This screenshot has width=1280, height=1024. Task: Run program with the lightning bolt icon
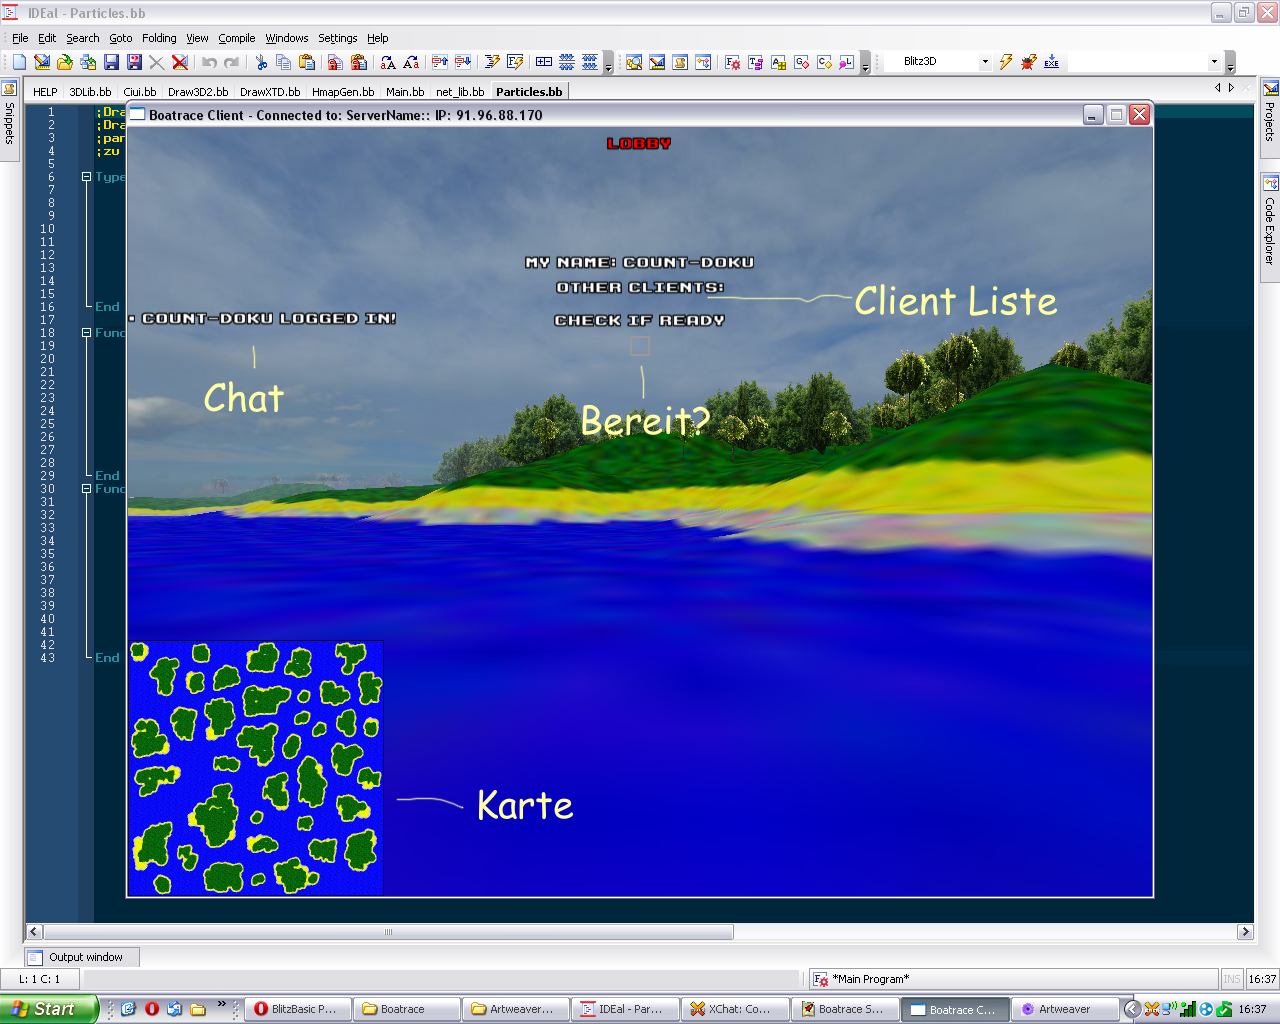1006,62
